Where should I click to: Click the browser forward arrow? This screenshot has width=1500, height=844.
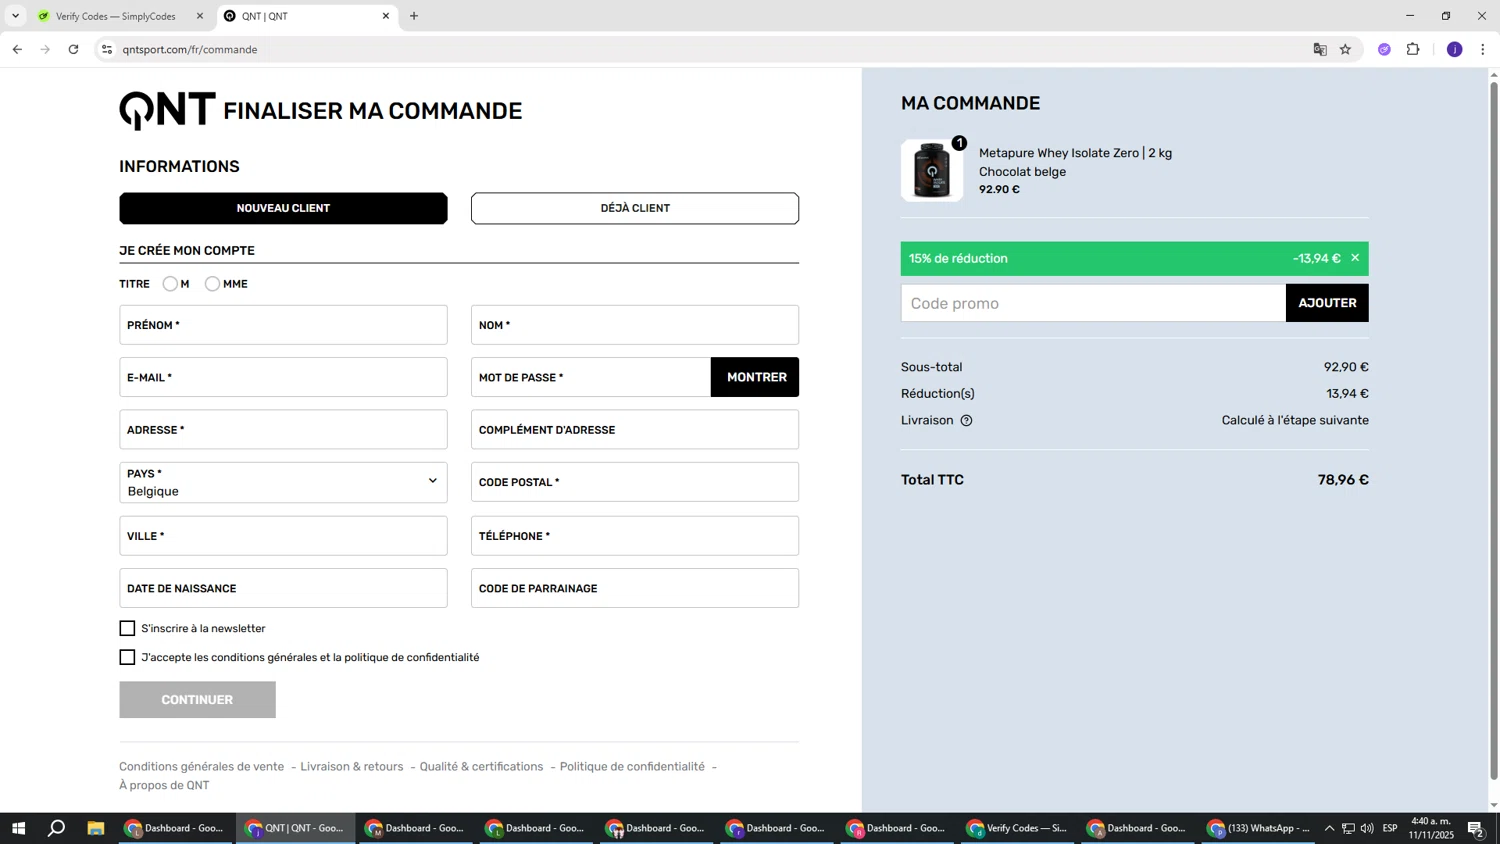(45, 49)
